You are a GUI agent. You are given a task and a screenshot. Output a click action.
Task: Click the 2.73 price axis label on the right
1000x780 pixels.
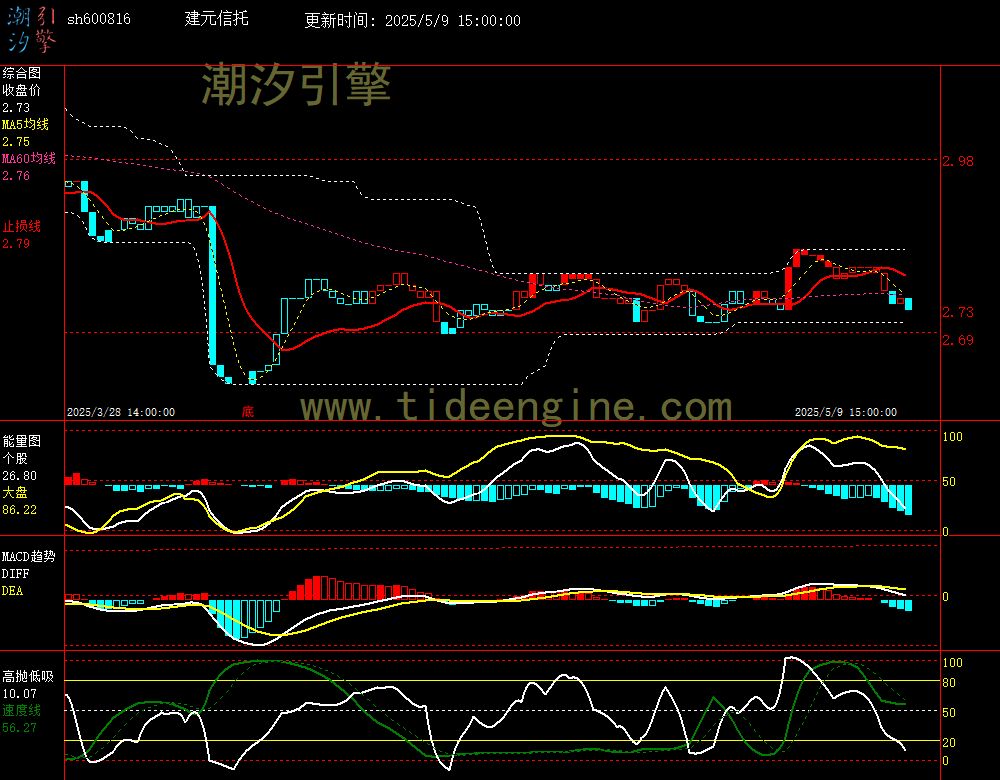(x=958, y=312)
